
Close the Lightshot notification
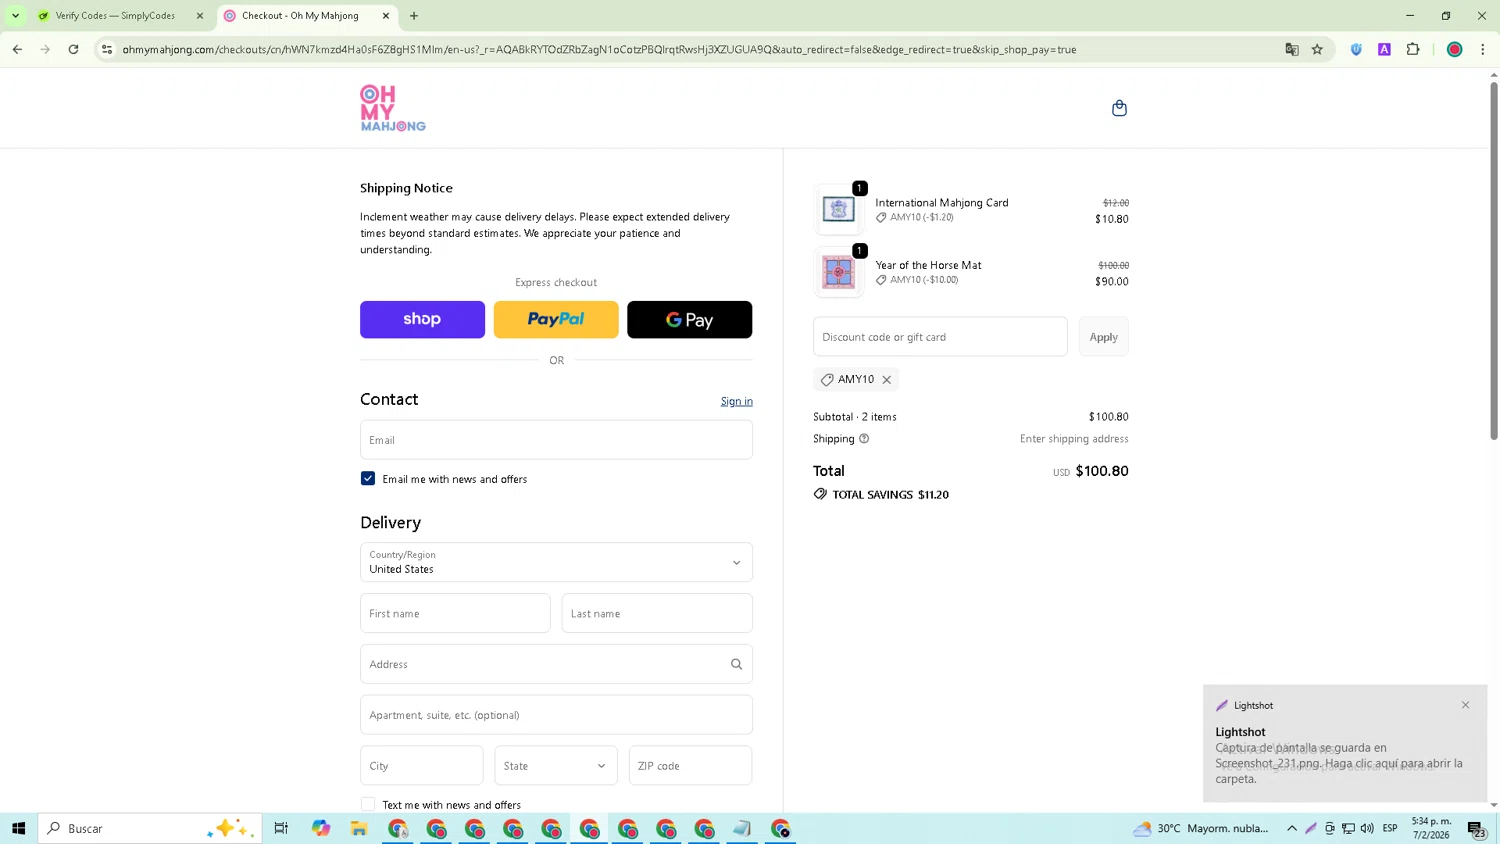pyautogui.click(x=1465, y=705)
